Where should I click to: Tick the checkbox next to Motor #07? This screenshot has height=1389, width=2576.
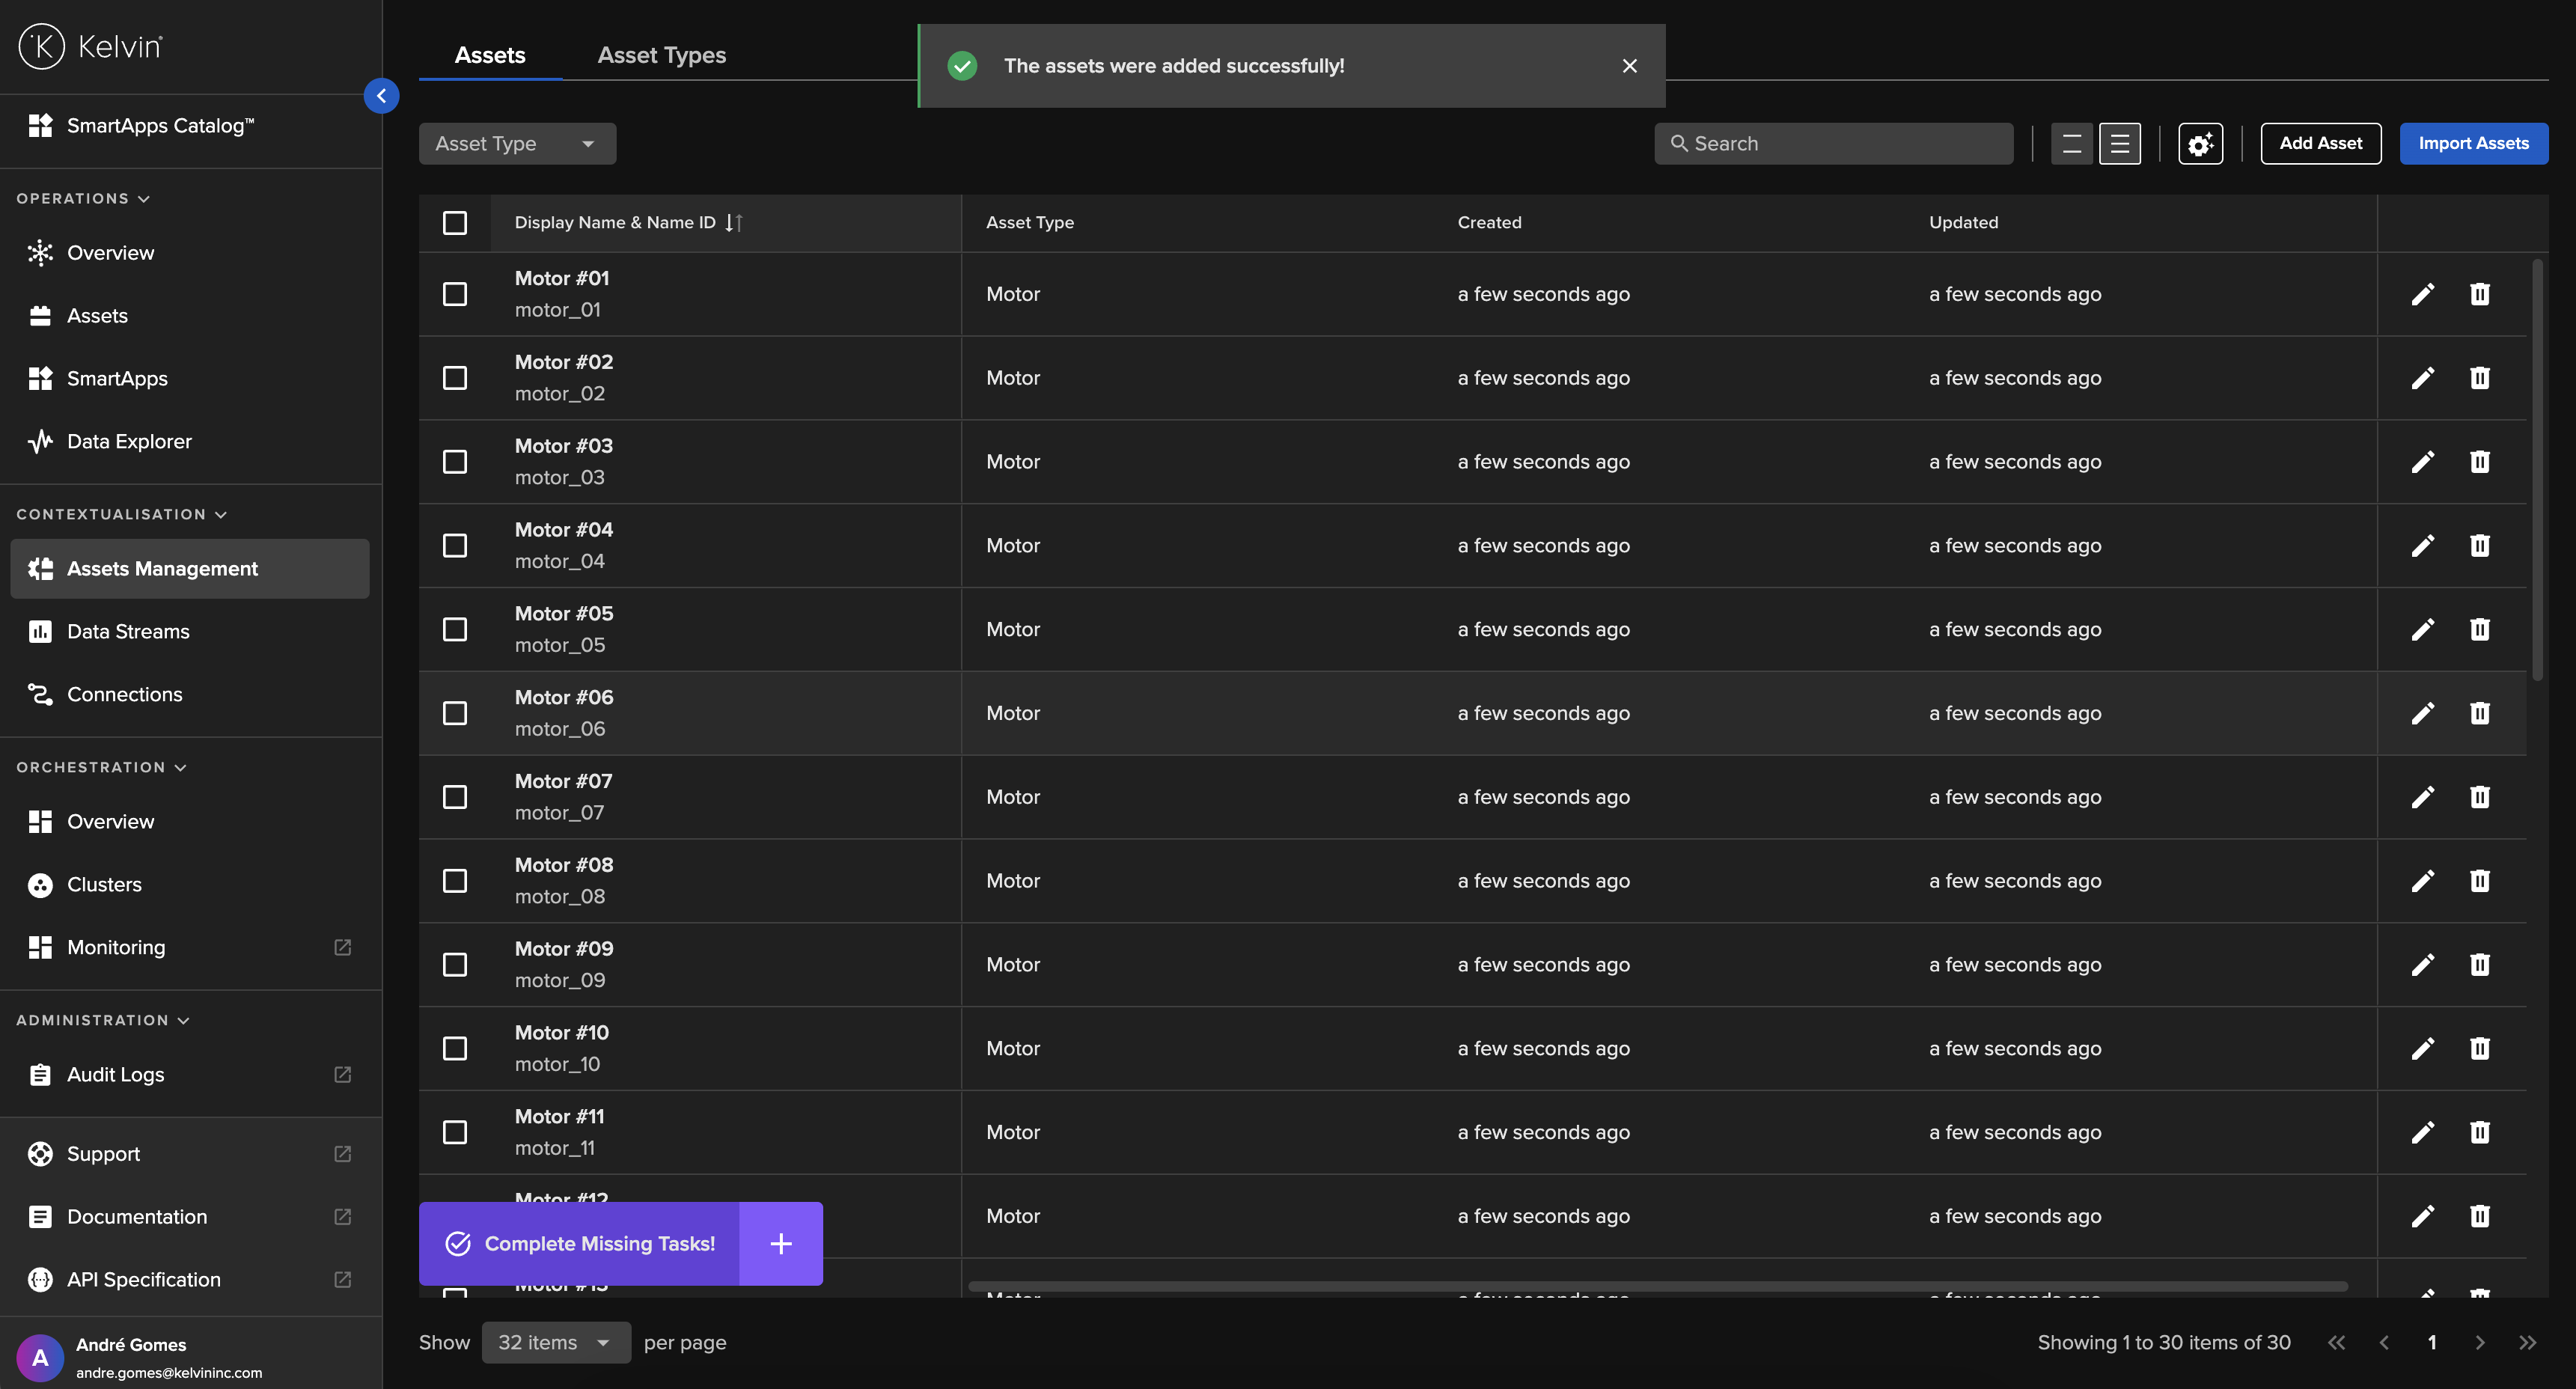tap(455, 796)
